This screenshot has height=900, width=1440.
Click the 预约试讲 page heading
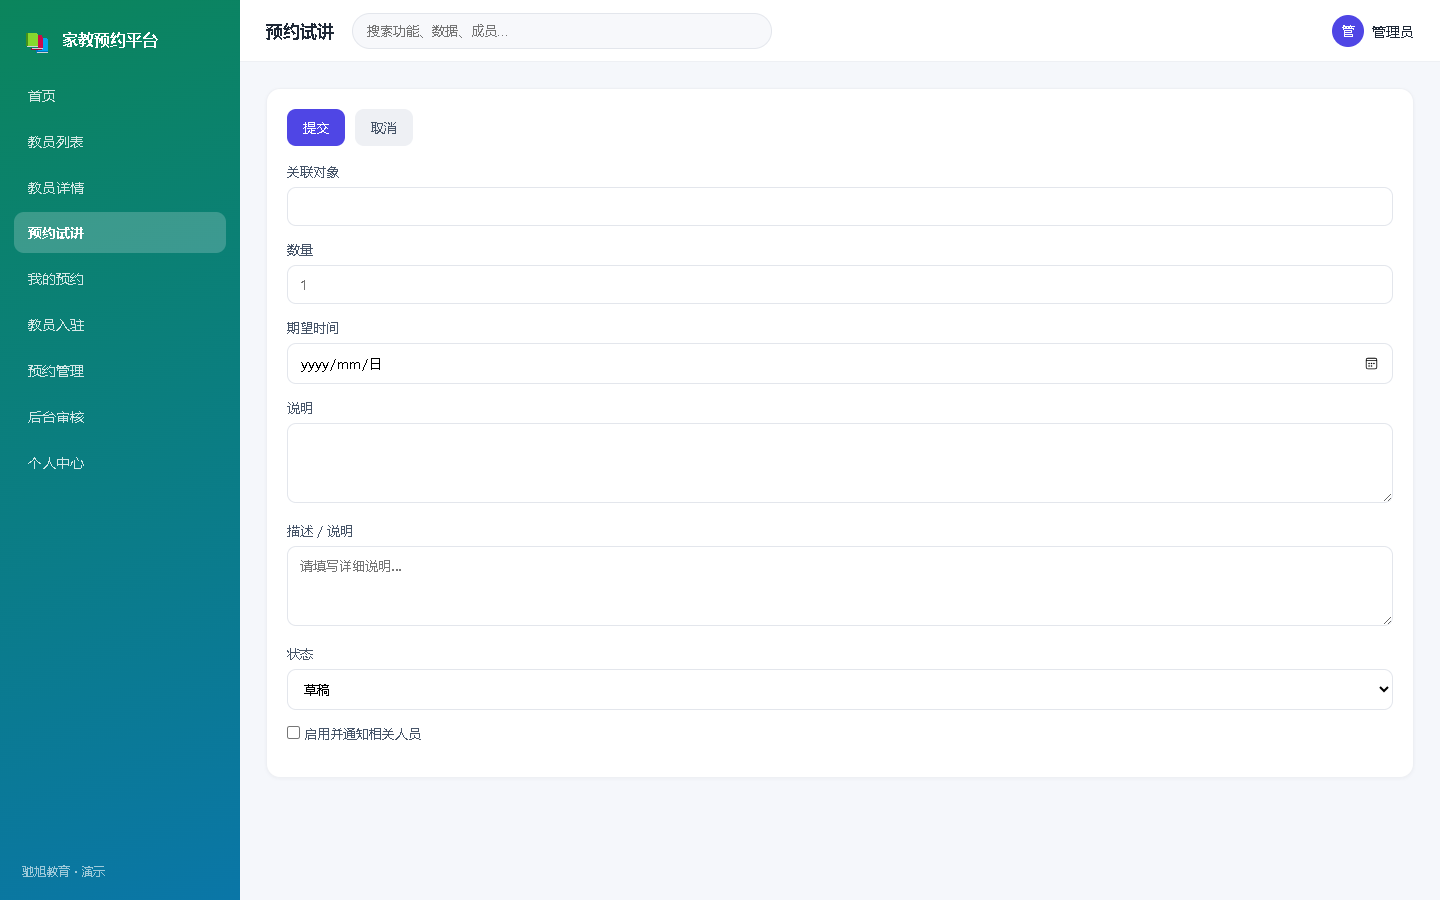pos(299,32)
